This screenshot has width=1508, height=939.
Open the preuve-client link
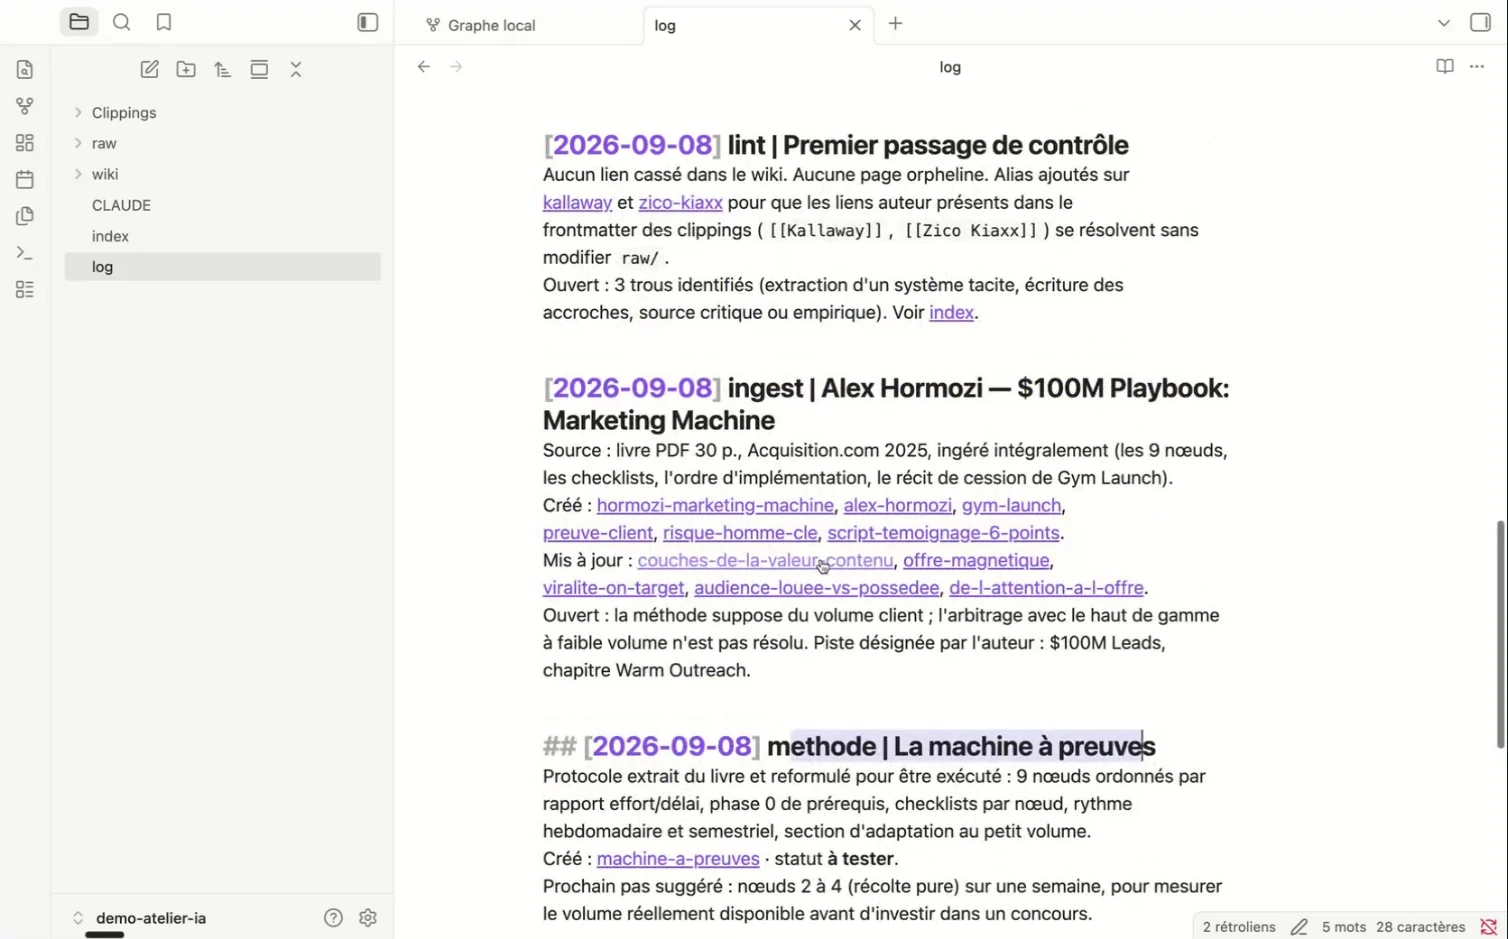[x=598, y=533]
